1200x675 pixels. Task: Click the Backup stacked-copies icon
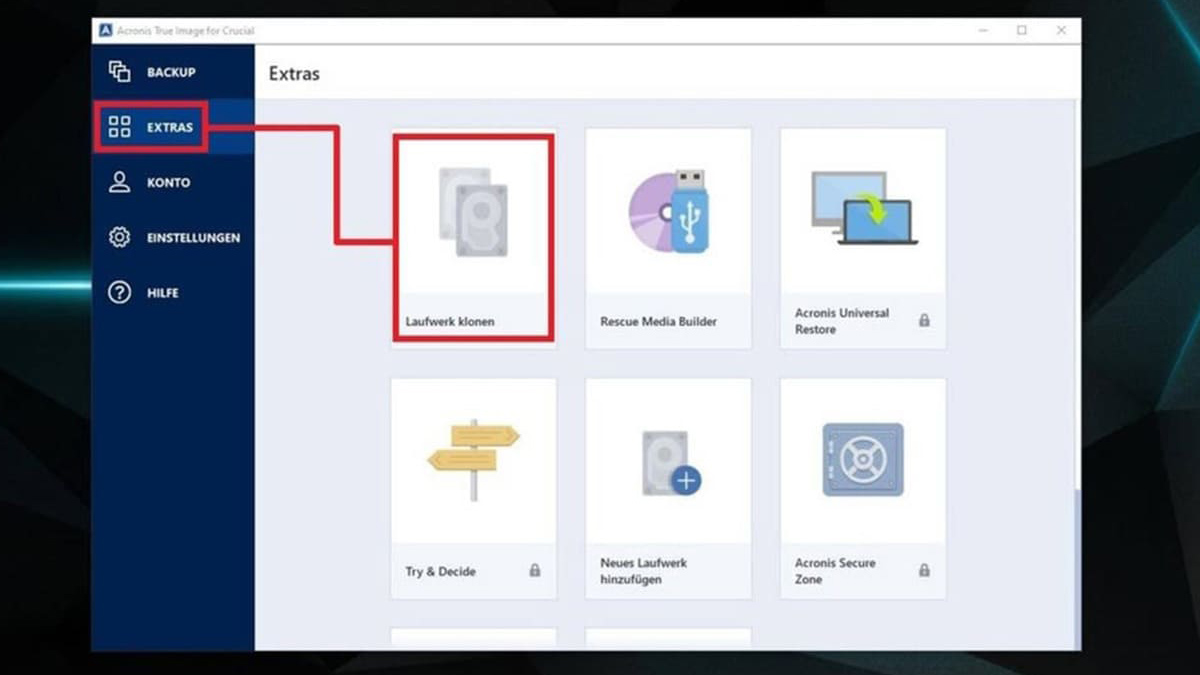[120, 72]
